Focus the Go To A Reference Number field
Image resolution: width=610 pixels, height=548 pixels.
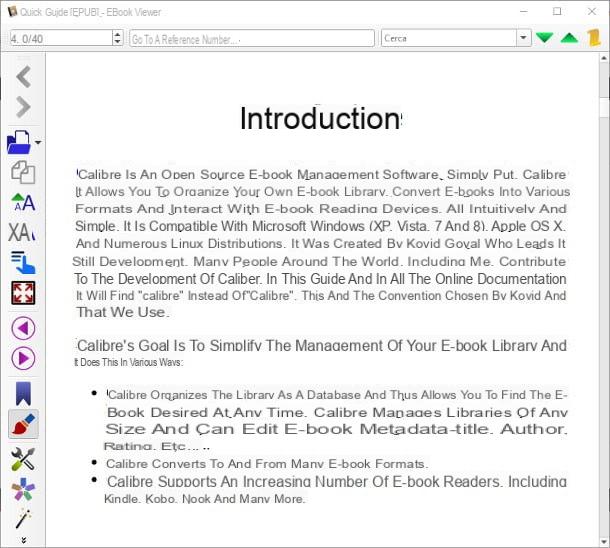coord(252,39)
